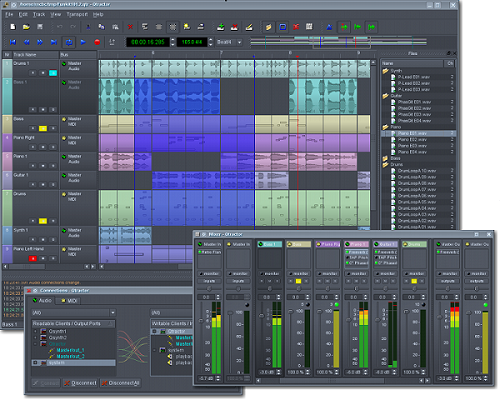Click the Rewind transport icon

coord(26,42)
